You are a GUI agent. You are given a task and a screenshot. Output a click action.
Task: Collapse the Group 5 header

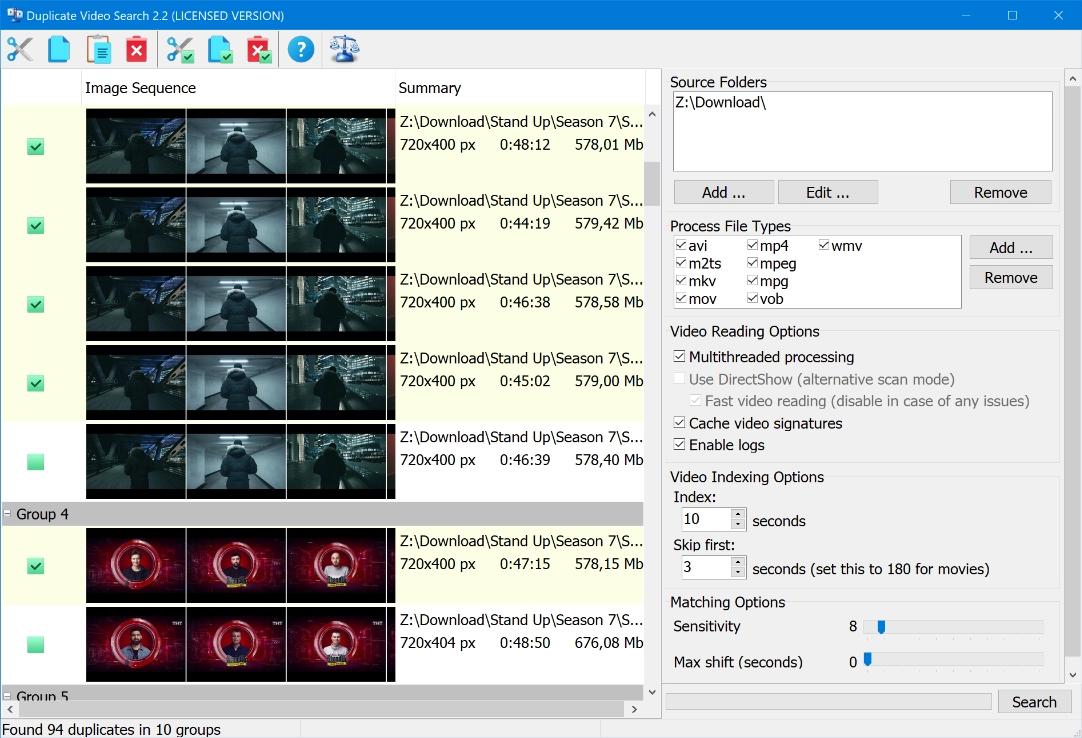[x=9, y=697]
